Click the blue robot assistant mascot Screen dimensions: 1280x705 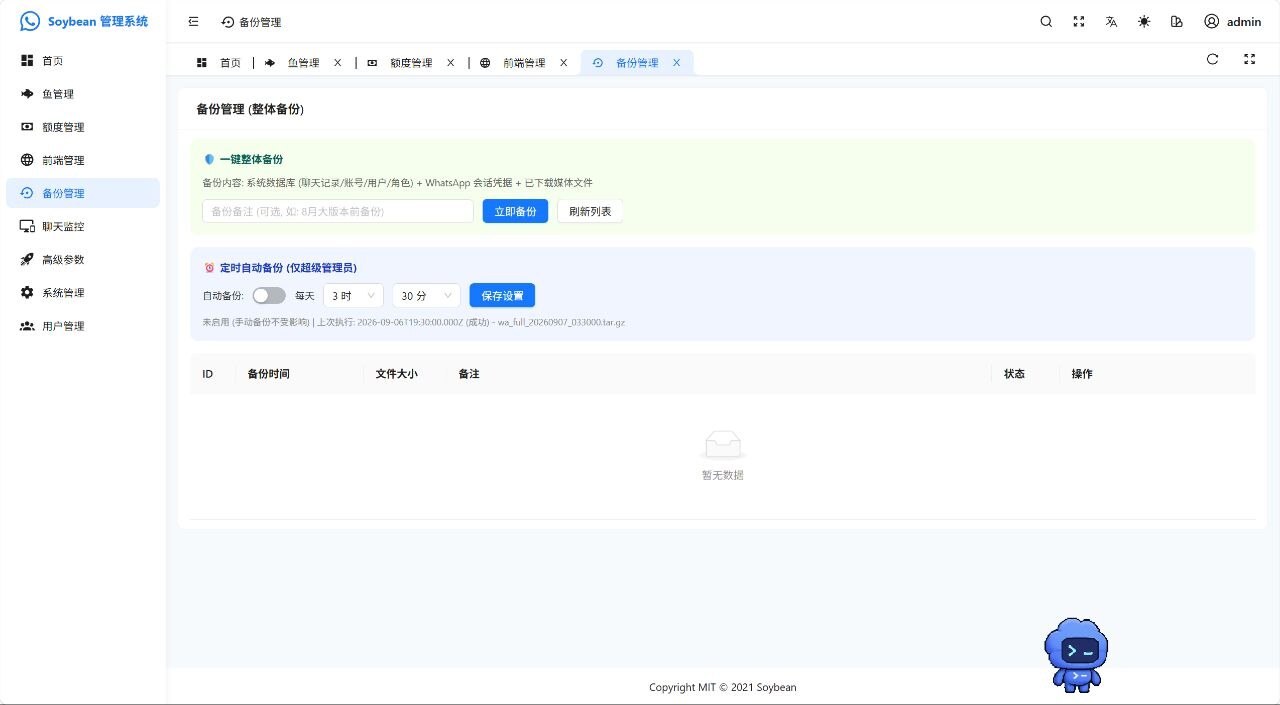click(1076, 654)
